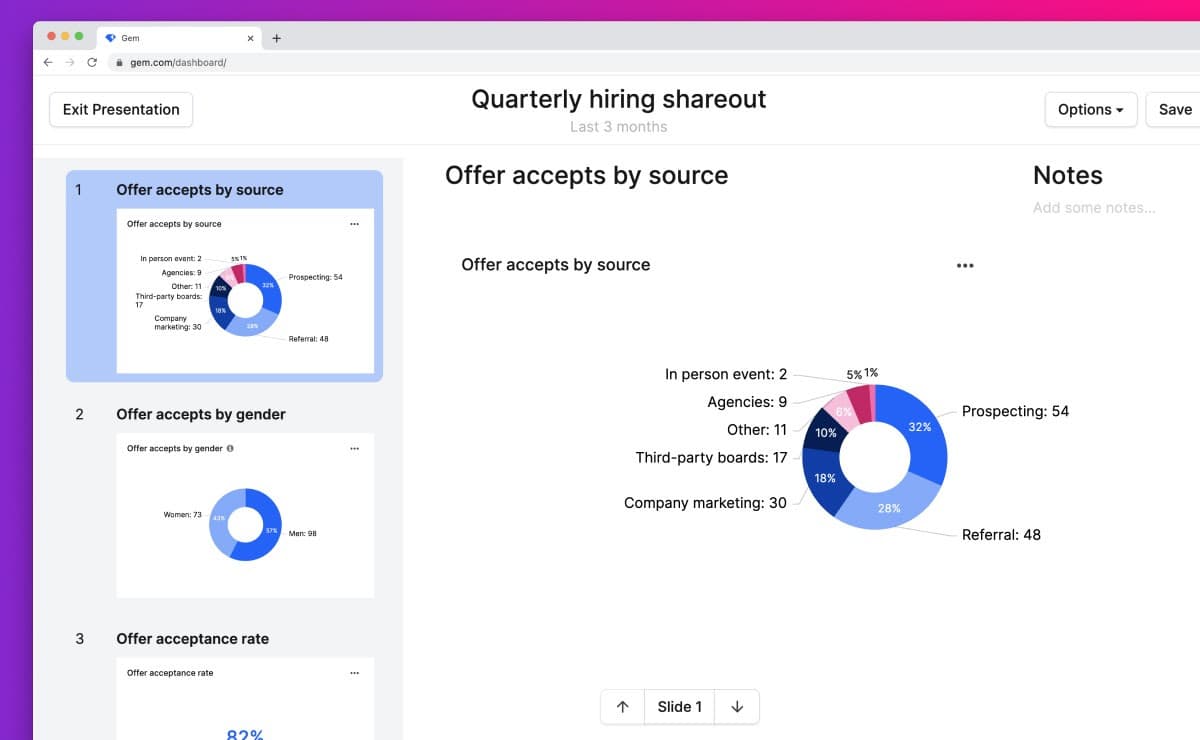
Task: Go to previous slide with up arrow
Action: pyautogui.click(x=622, y=707)
